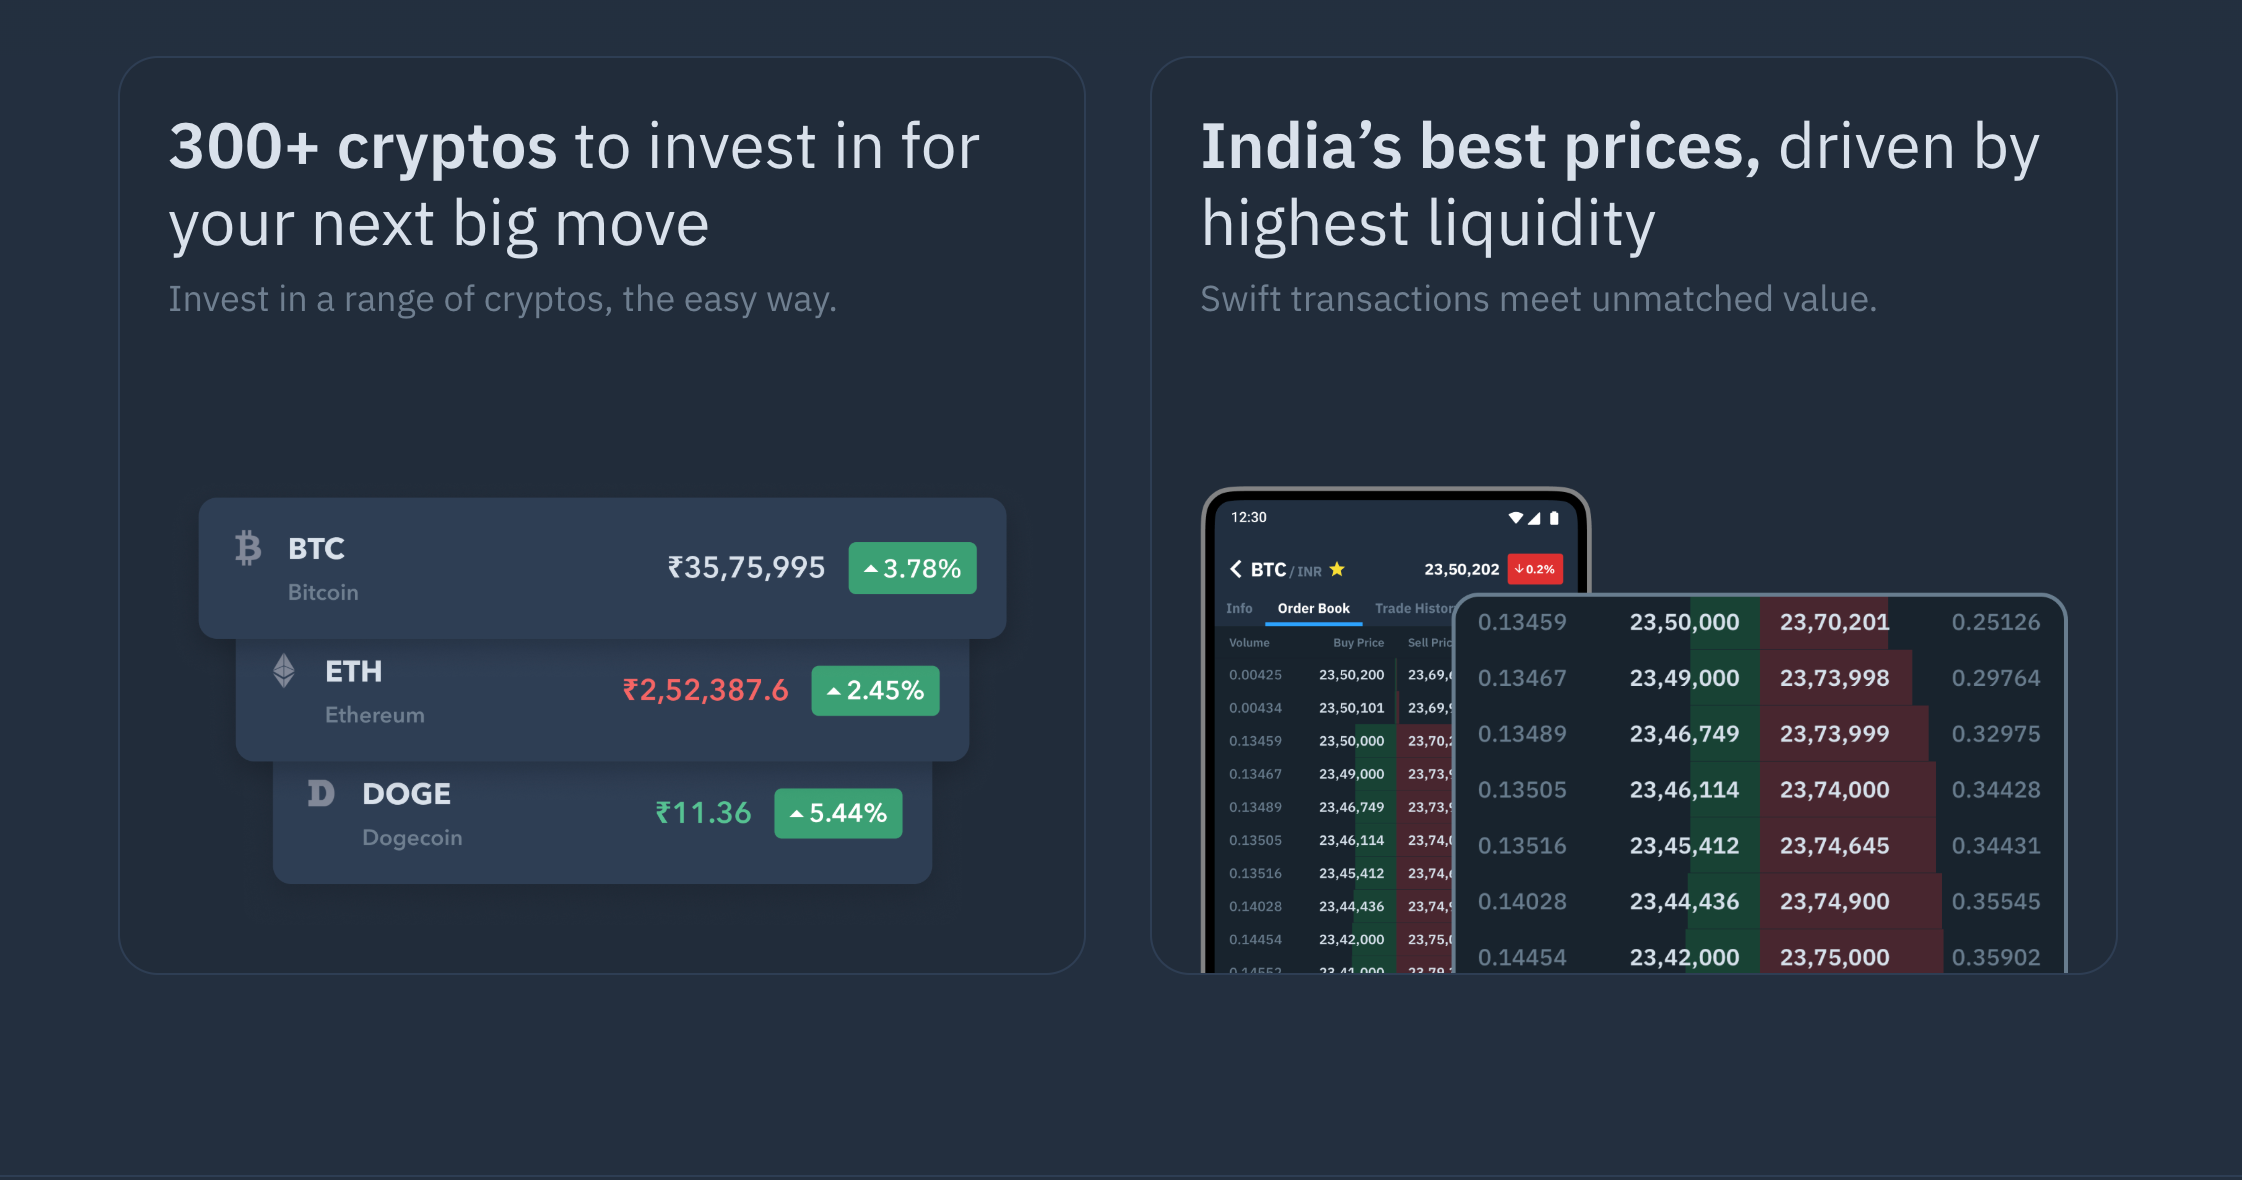Click the 2.45% ETH change badge
This screenshot has width=2242, height=1180.
coord(875,690)
